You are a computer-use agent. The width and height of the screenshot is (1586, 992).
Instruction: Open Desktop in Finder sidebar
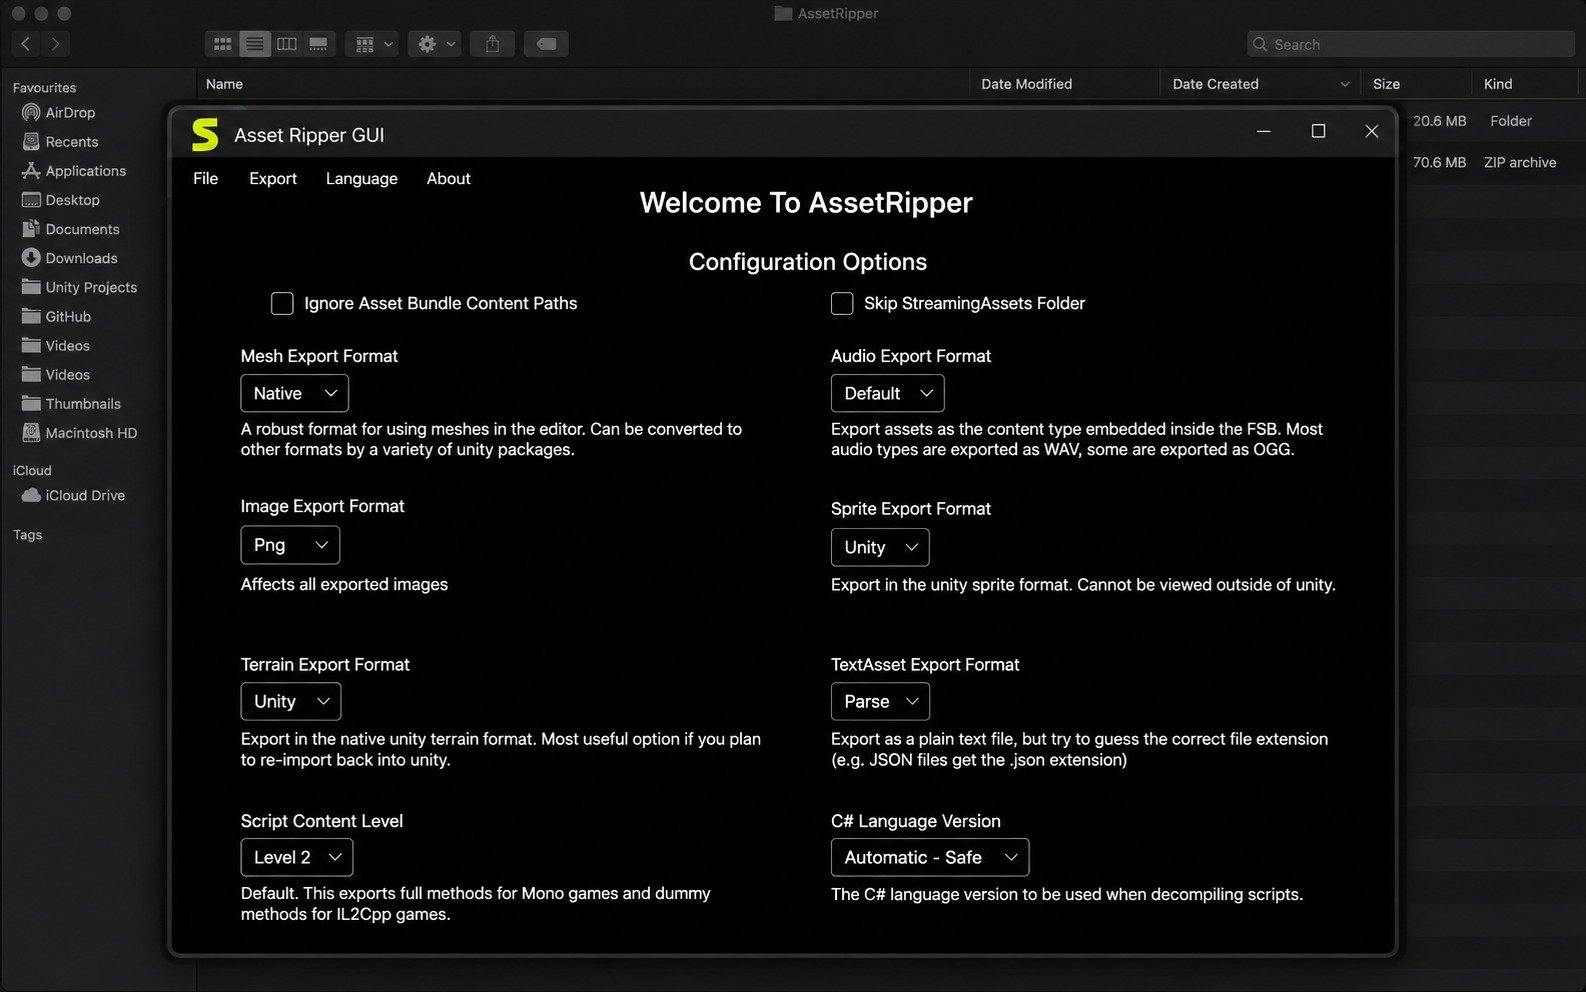[x=61, y=200]
